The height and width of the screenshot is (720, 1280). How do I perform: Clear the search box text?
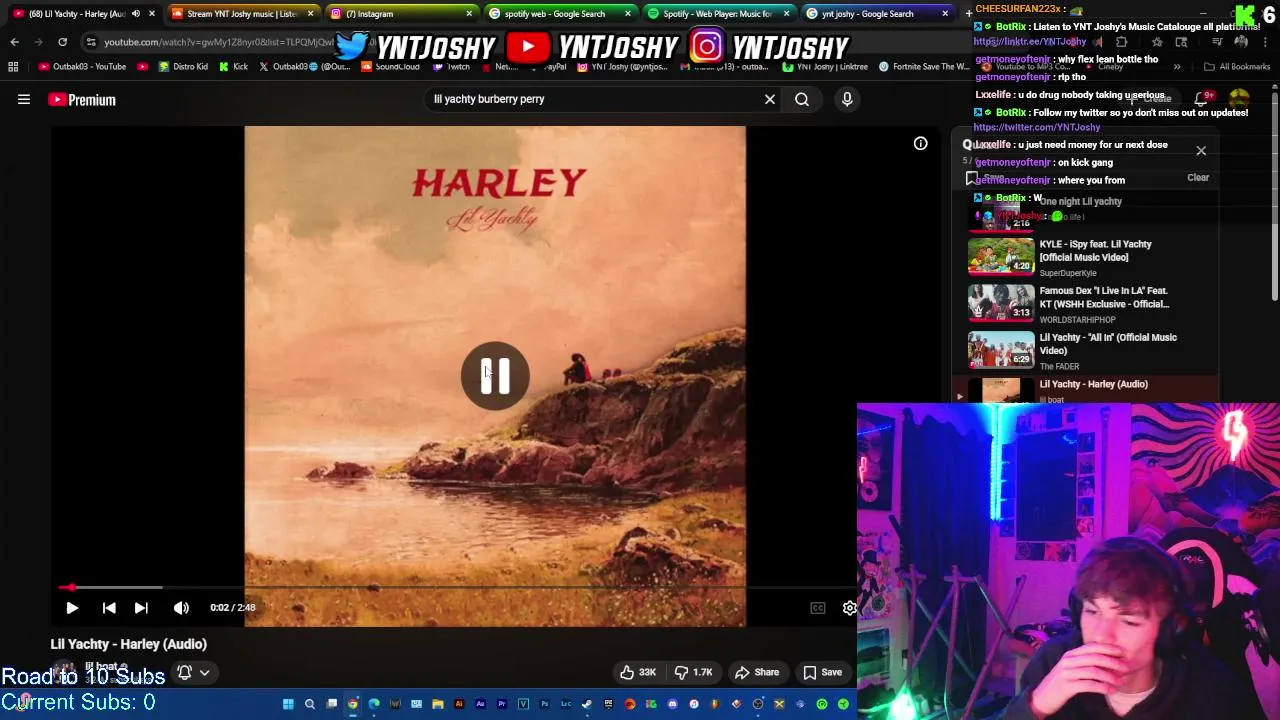(x=770, y=99)
